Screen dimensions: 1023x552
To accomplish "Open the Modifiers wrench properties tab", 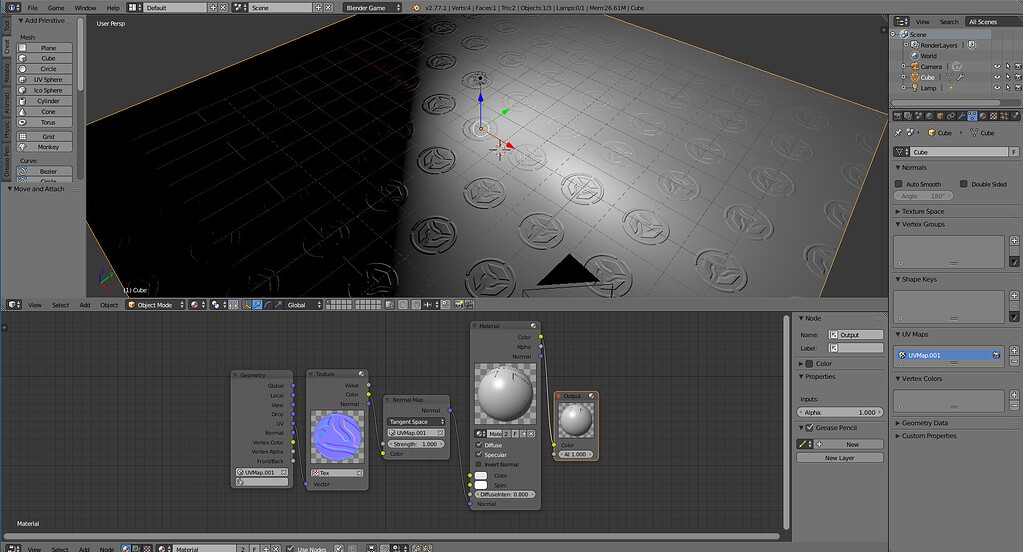I will coord(962,116).
